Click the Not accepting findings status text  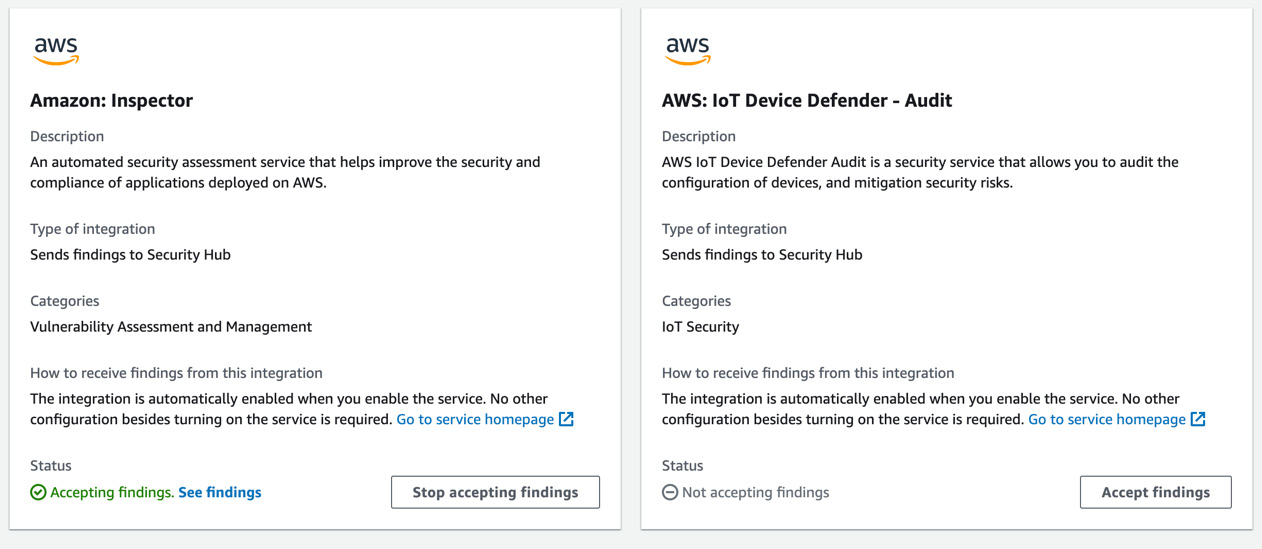pos(755,492)
